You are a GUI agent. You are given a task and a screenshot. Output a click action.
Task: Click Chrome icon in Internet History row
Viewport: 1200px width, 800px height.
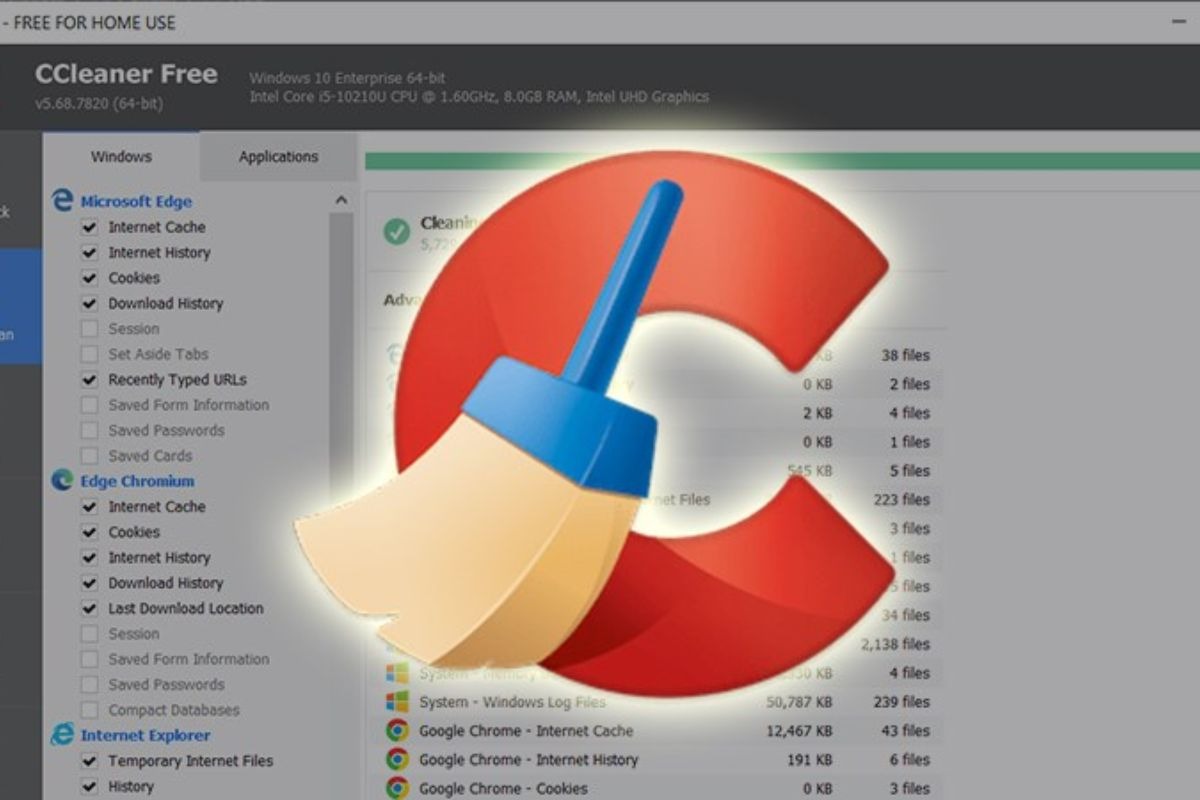click(x=397, y=760)
